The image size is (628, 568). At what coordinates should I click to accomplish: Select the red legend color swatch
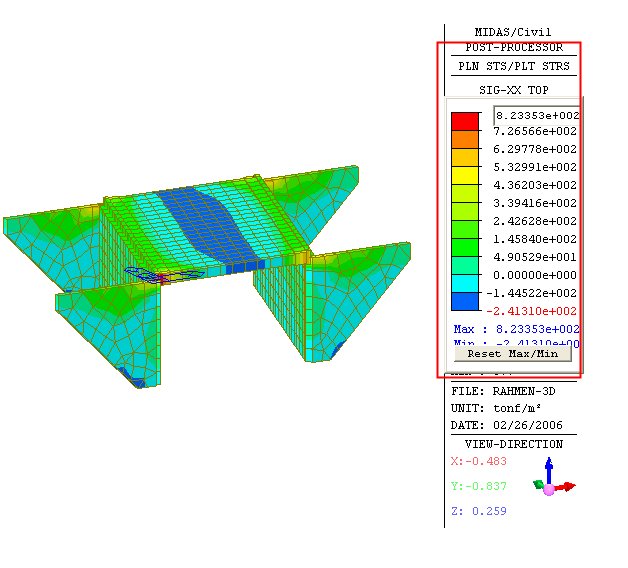coord(464,122)
